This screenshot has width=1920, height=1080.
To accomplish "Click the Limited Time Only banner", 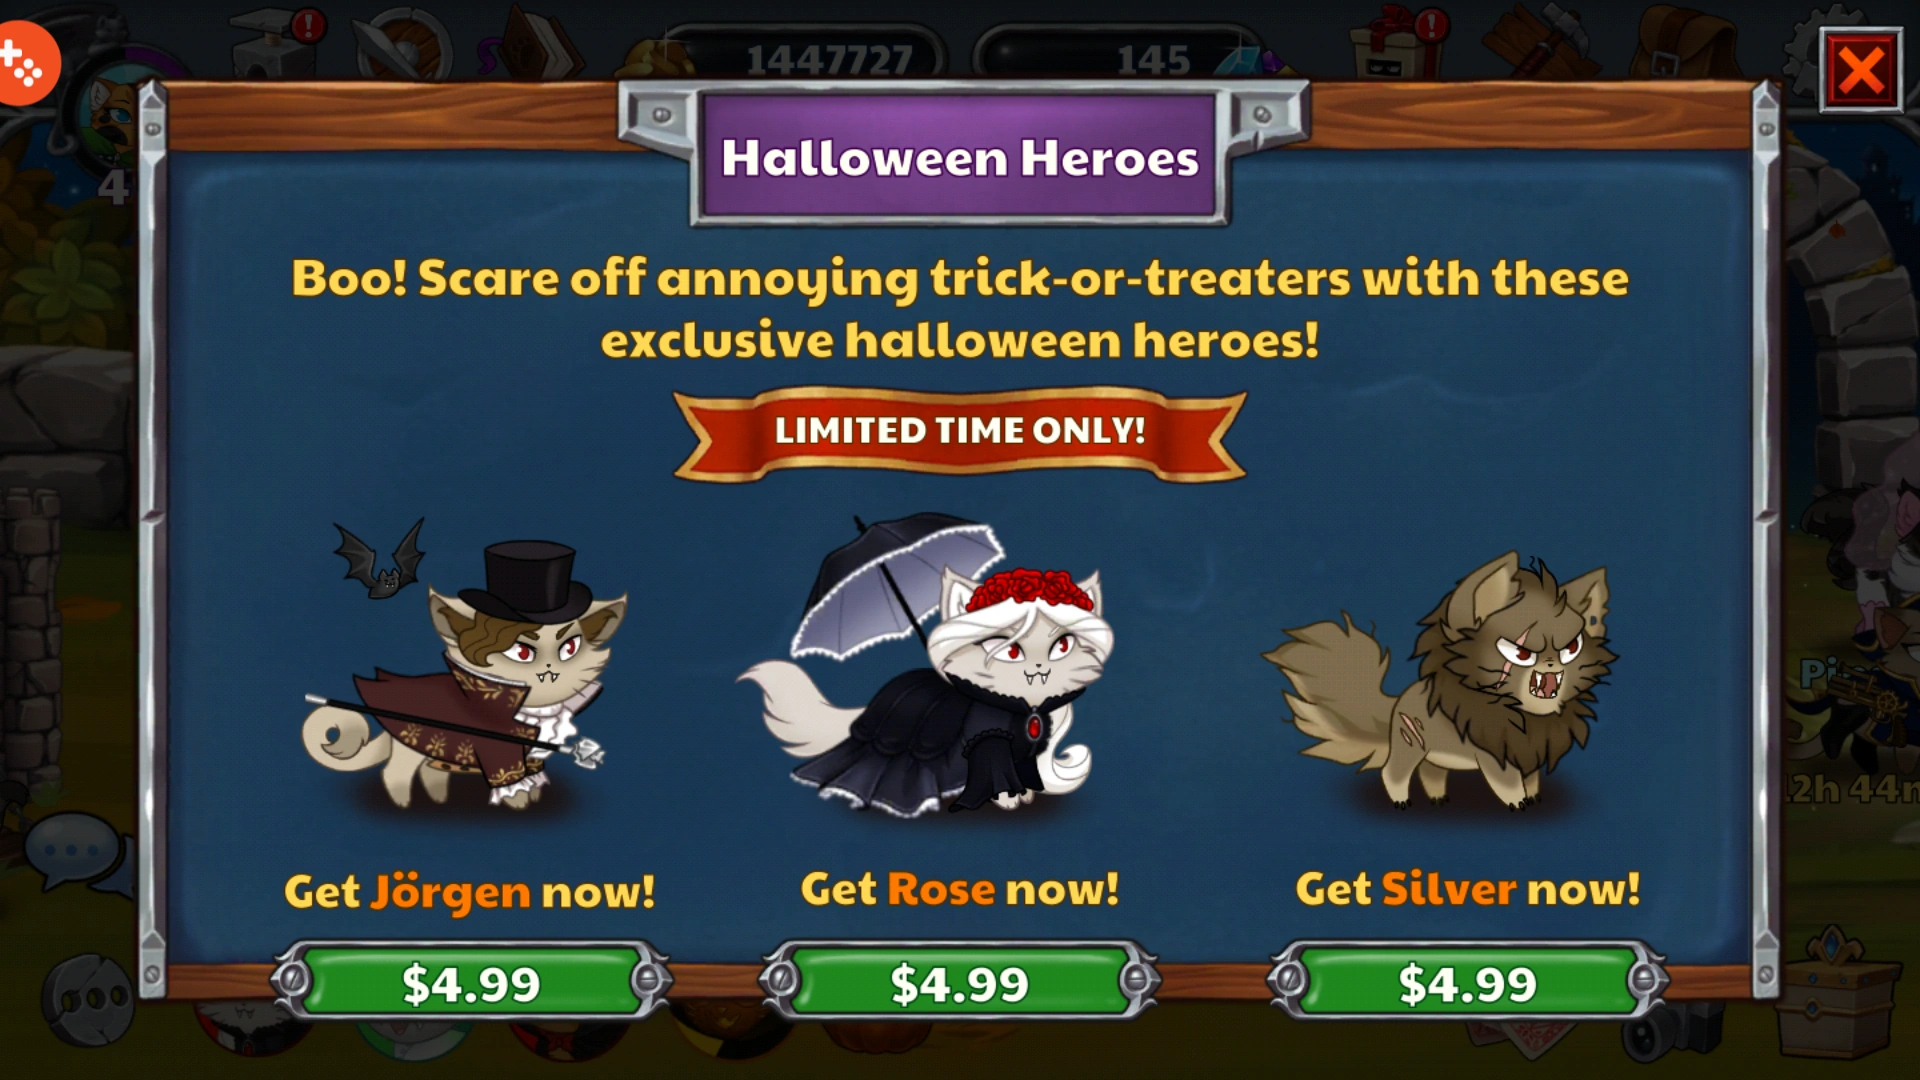I will coord(960,432).
